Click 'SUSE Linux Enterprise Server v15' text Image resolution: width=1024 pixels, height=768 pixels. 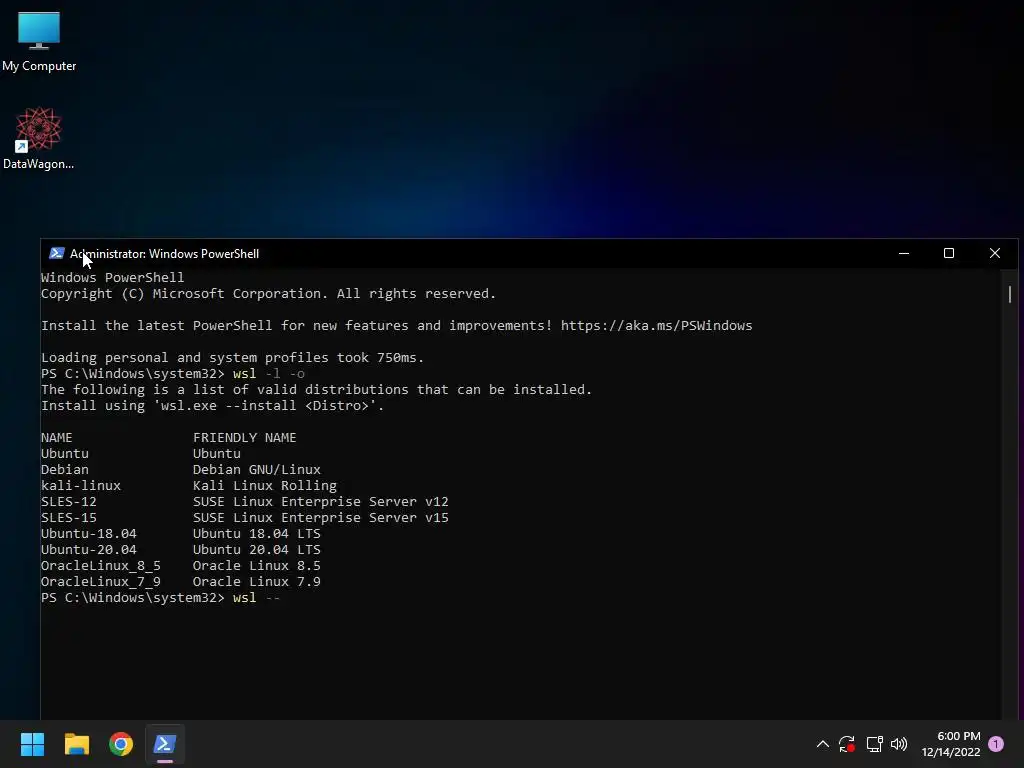(321, 517)
